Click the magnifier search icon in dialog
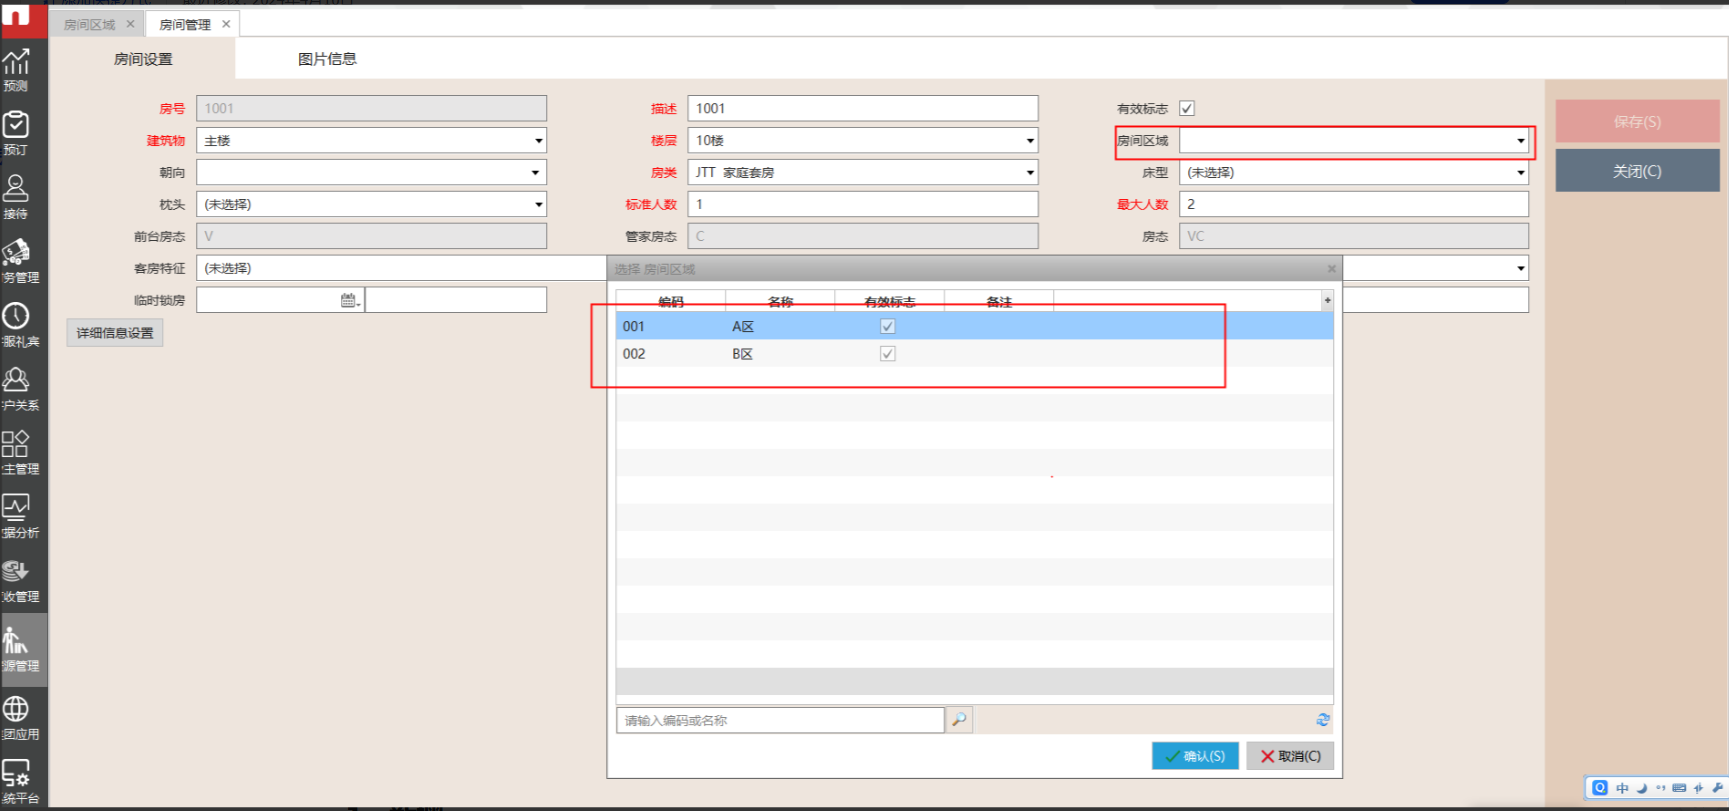 click(959, 720)
